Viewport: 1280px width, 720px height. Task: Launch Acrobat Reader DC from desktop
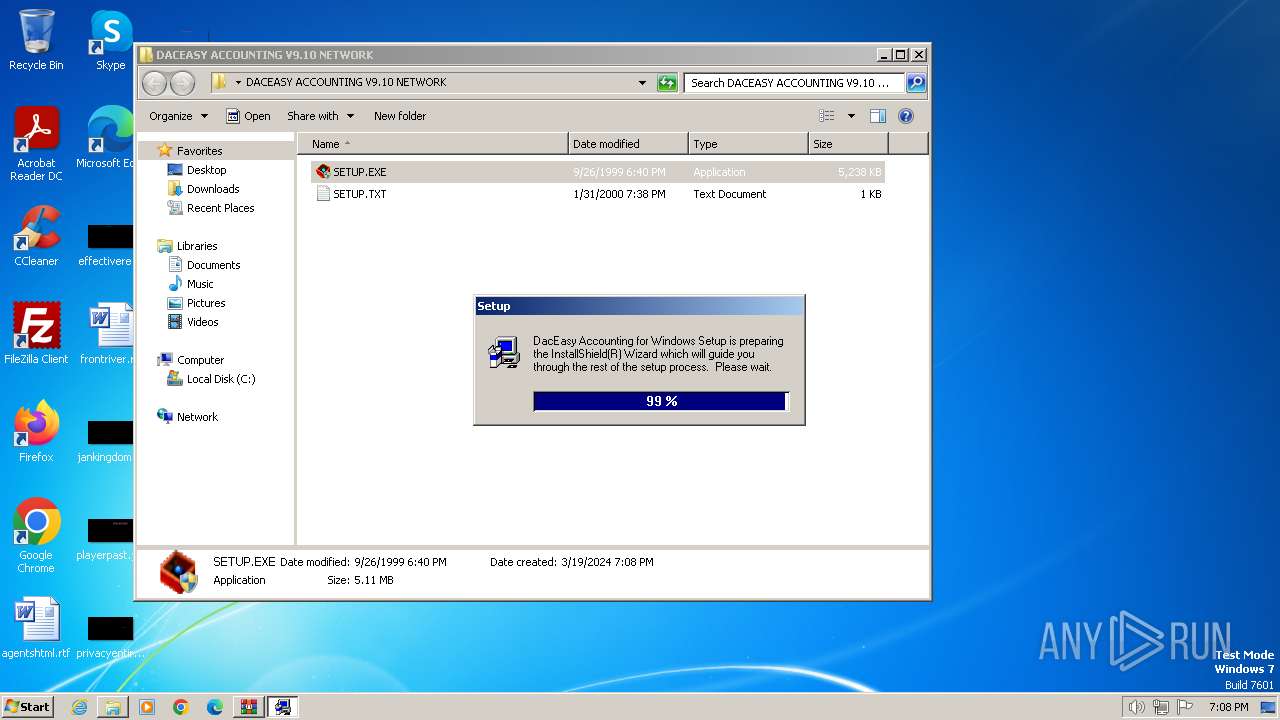coord(36,144)
